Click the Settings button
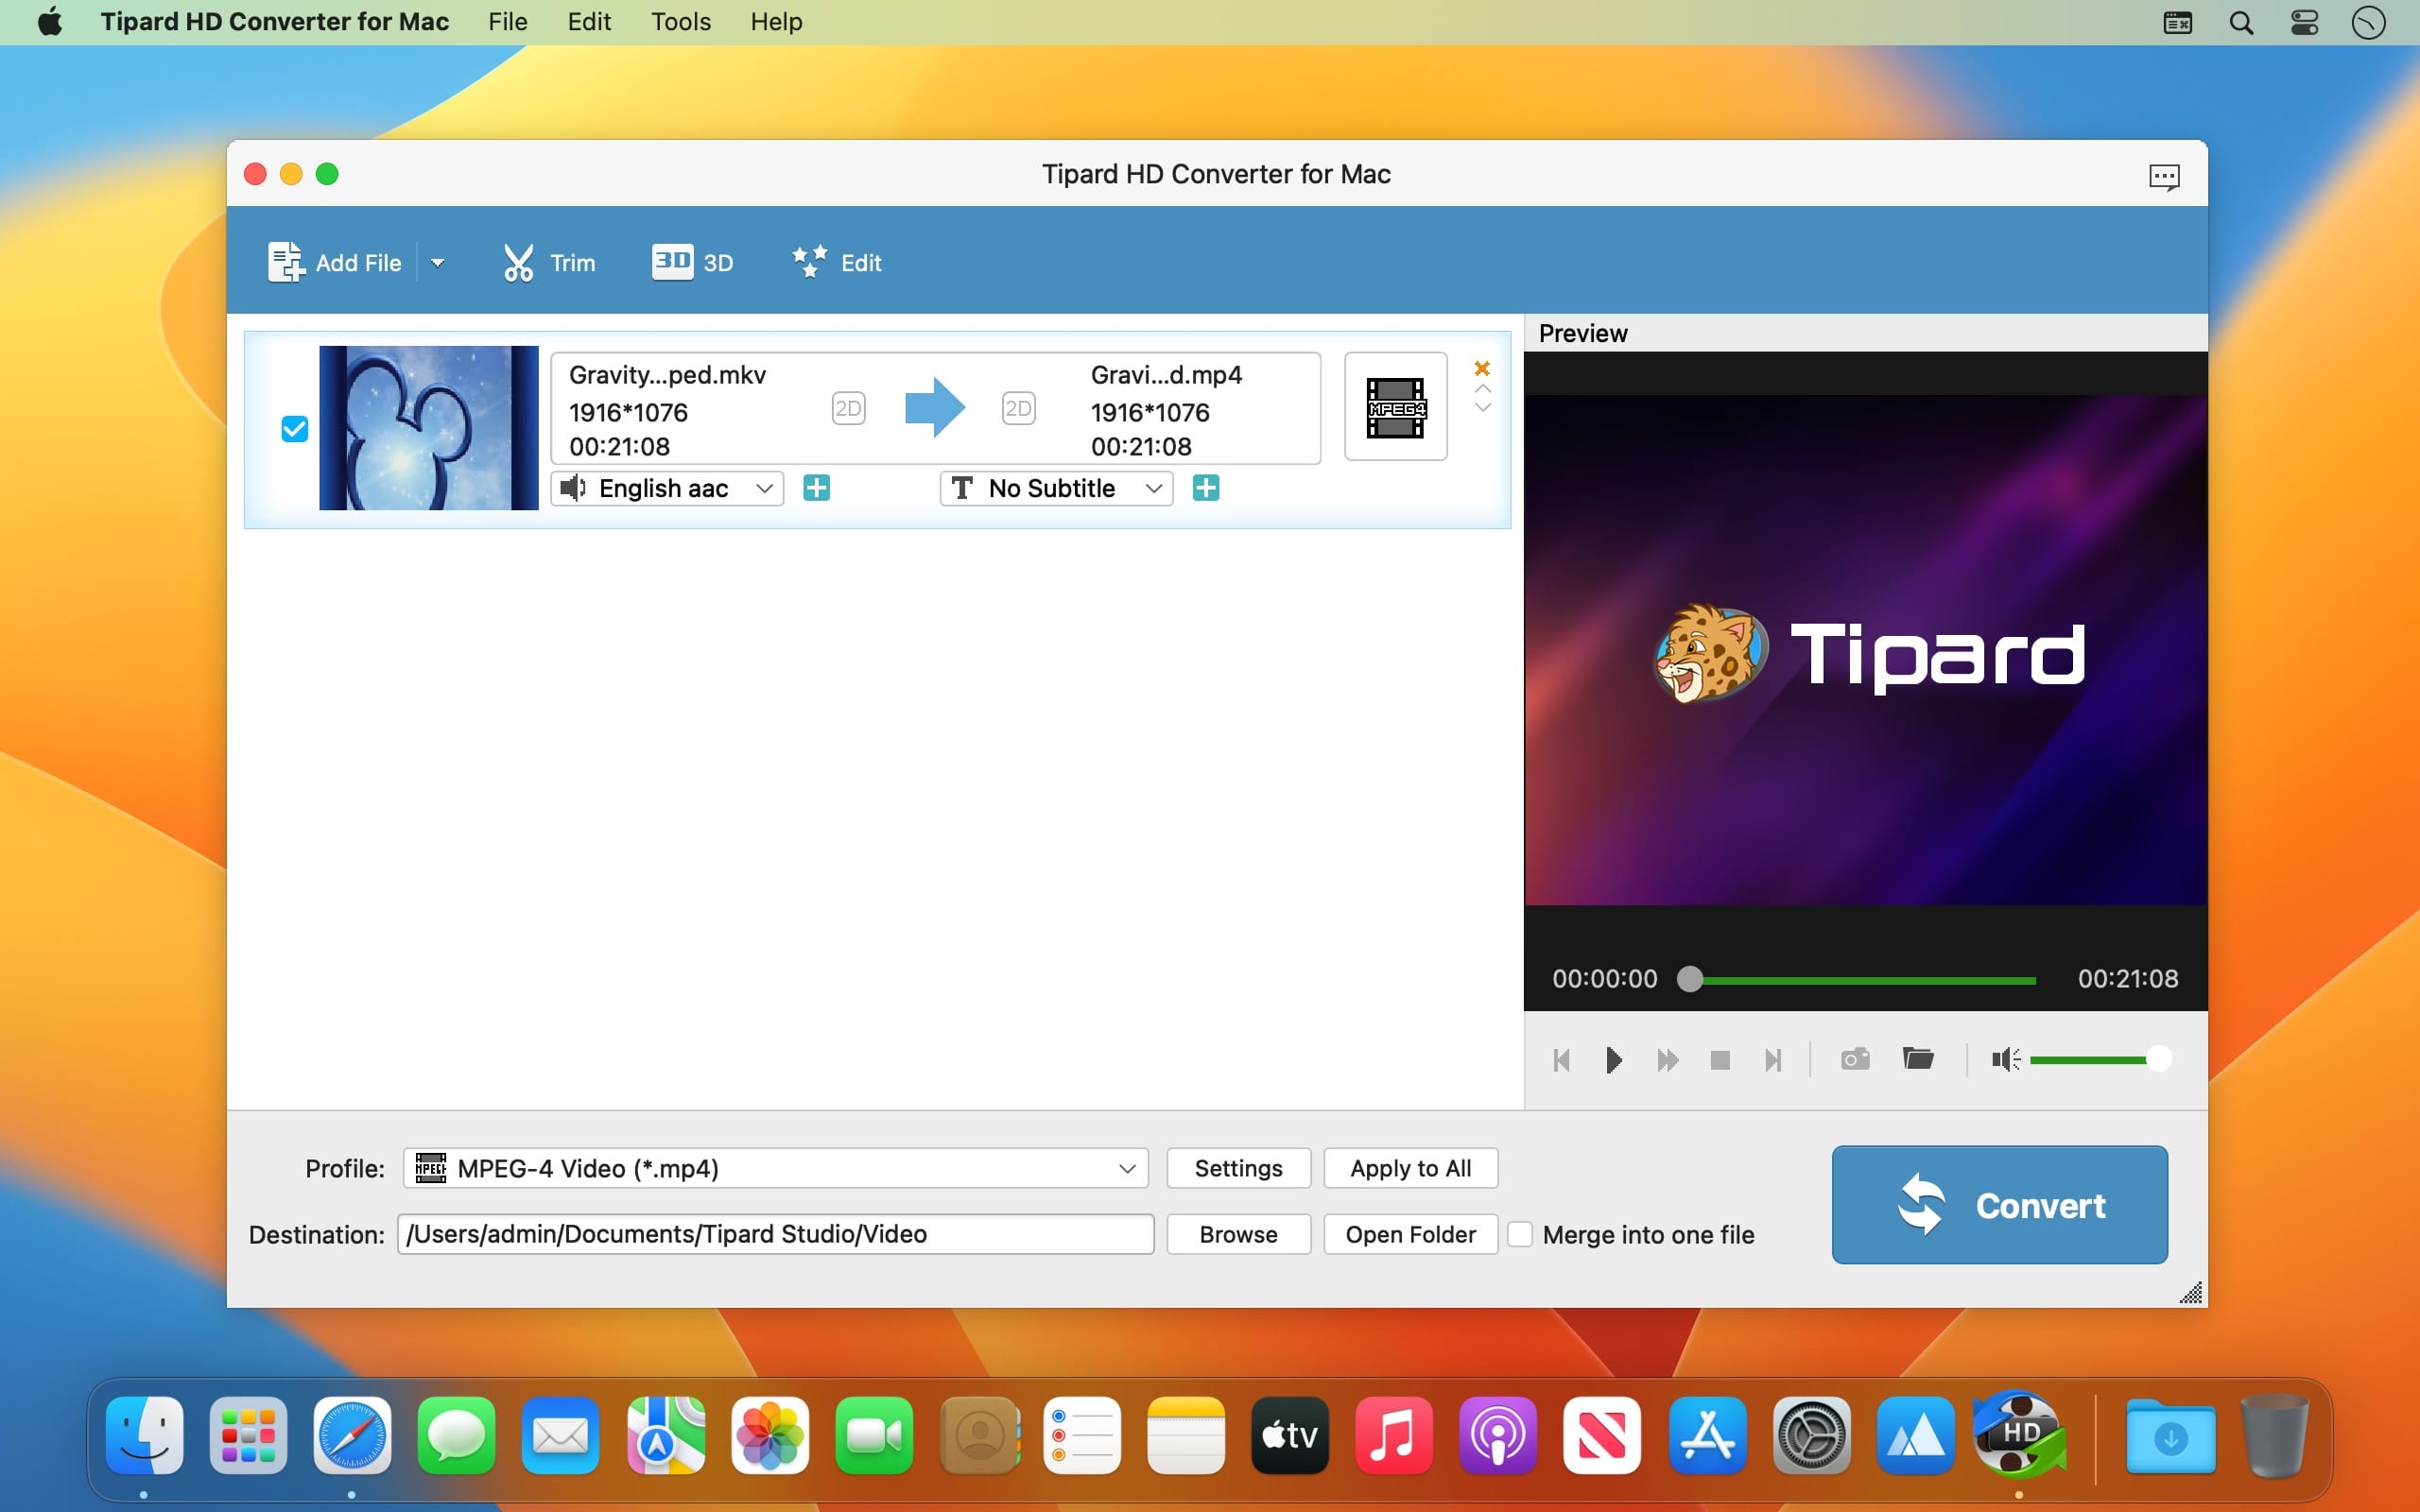The height and width of the screenshot is (1512, 2420). click(1238, 1168)
